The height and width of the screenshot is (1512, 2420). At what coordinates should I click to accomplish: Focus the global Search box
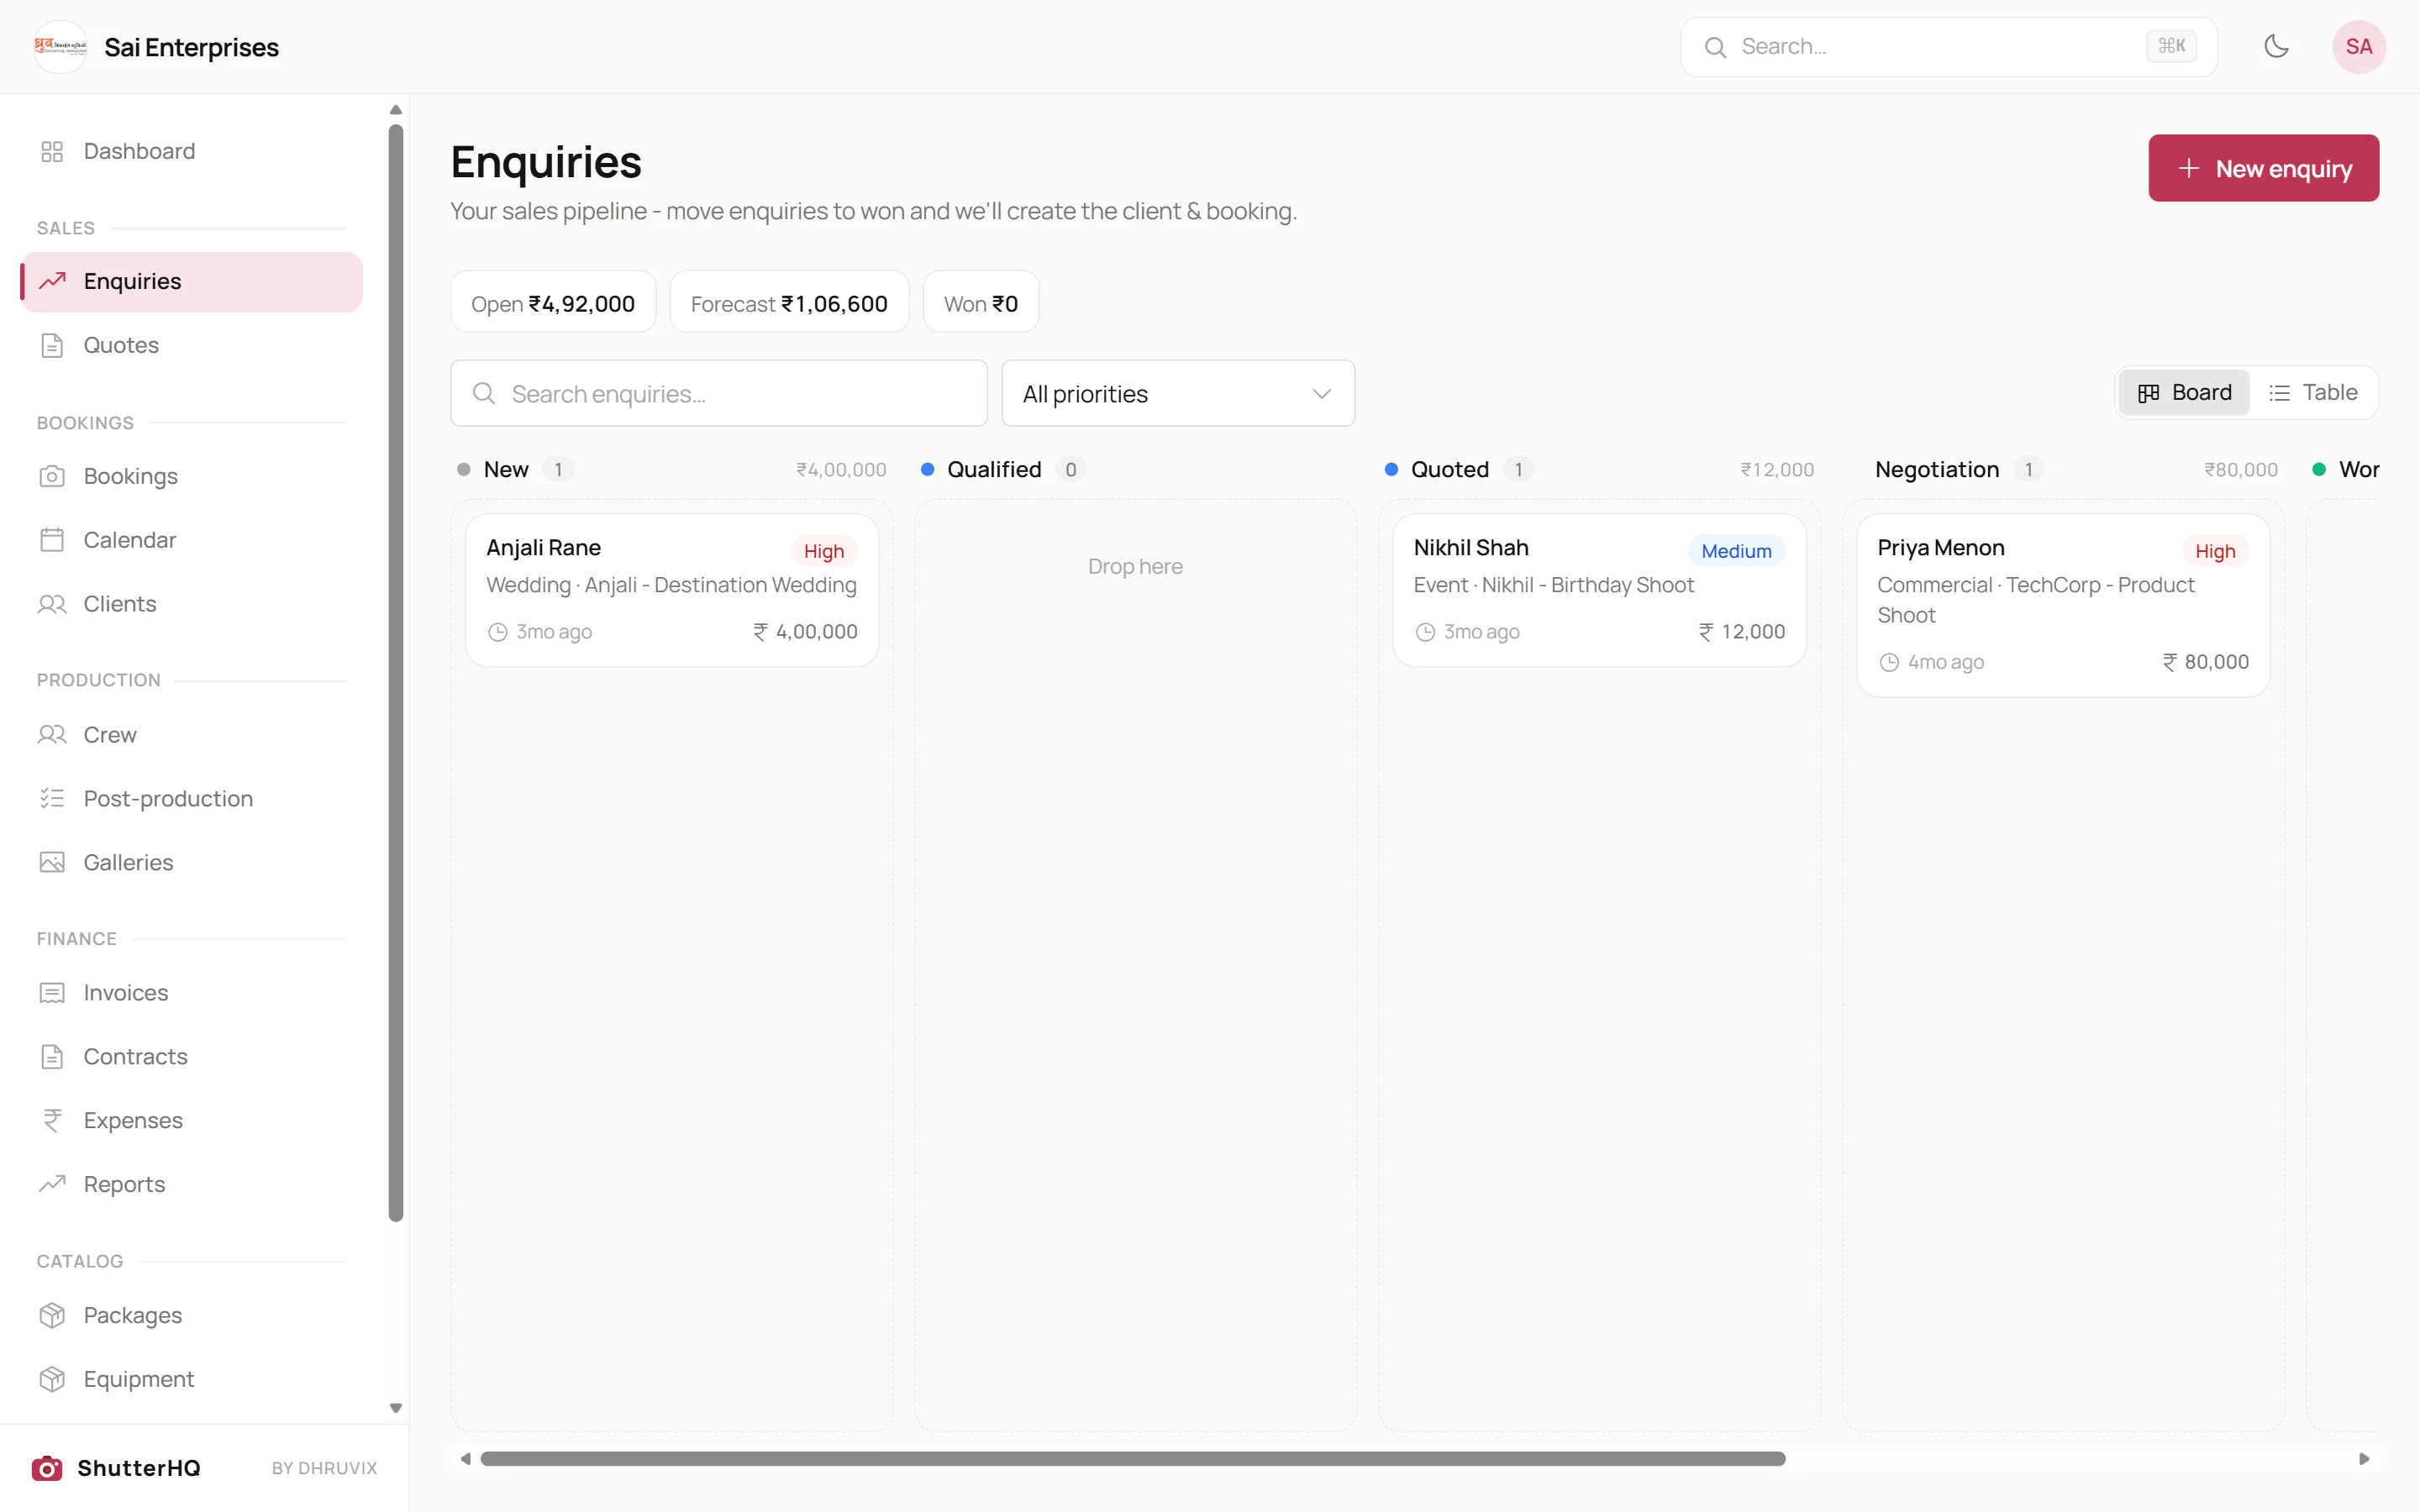tap(1948, 47)
